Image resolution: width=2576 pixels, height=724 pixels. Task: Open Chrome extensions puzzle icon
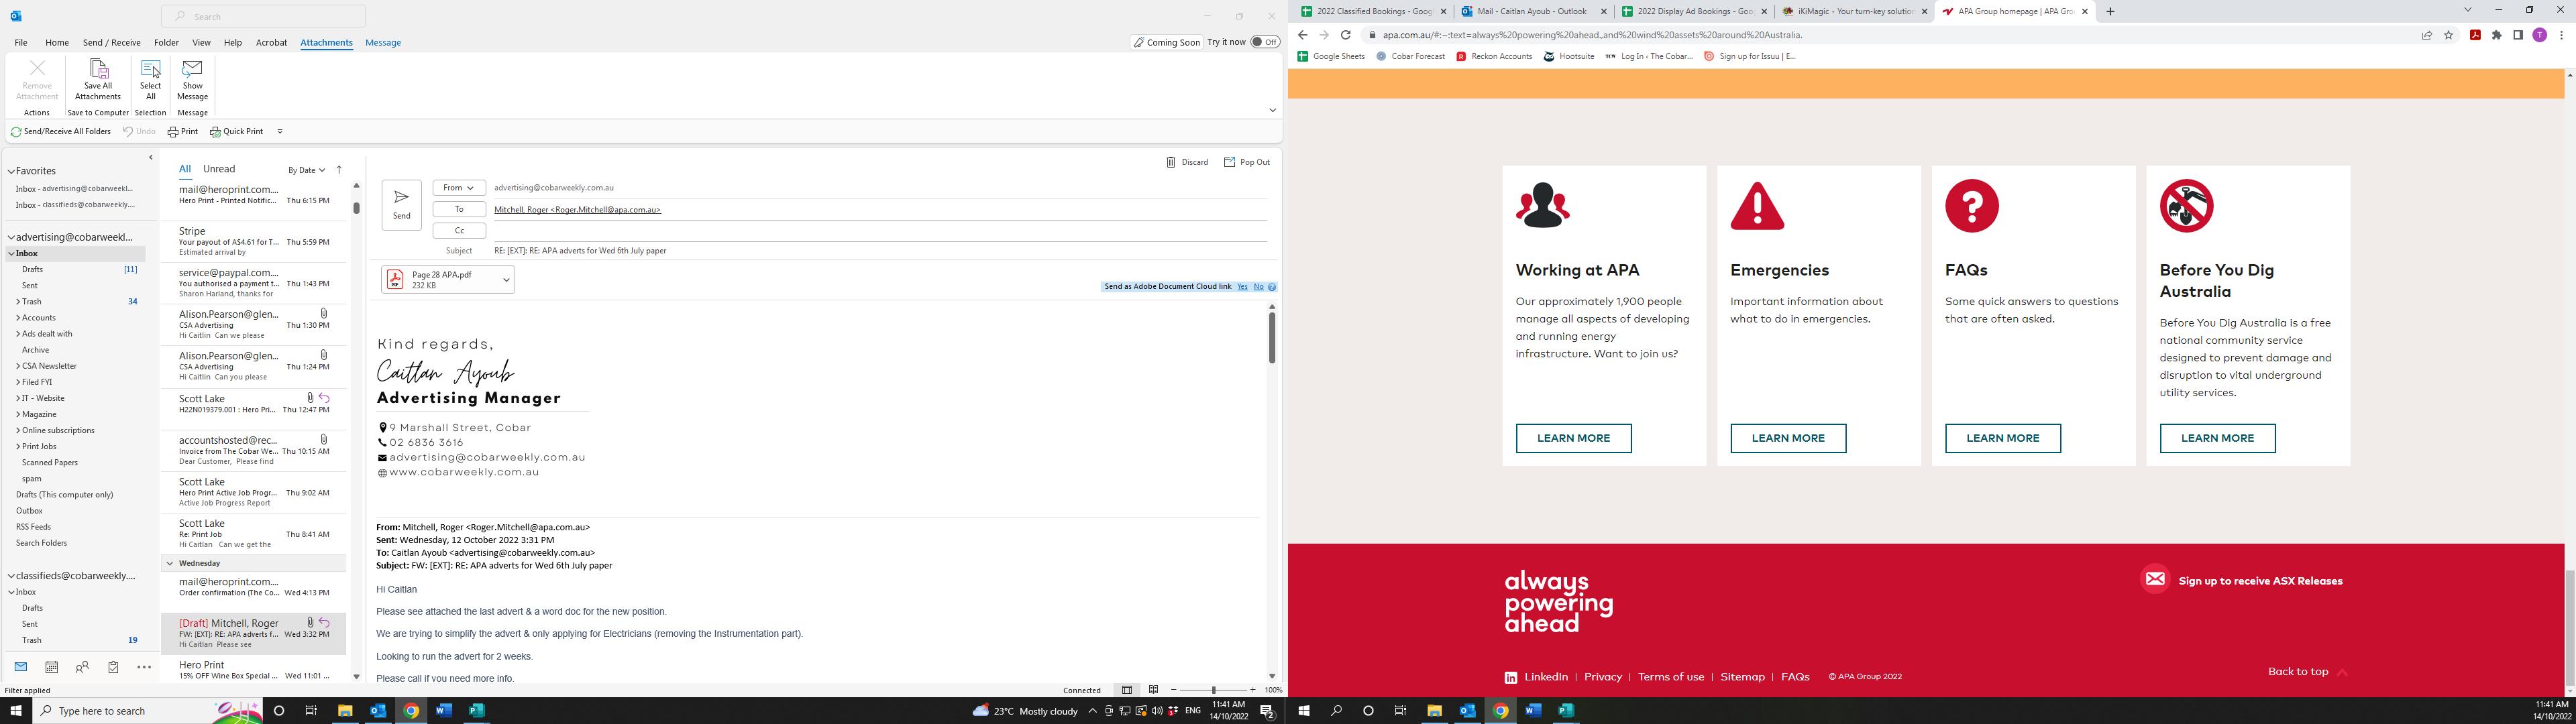2496,35
